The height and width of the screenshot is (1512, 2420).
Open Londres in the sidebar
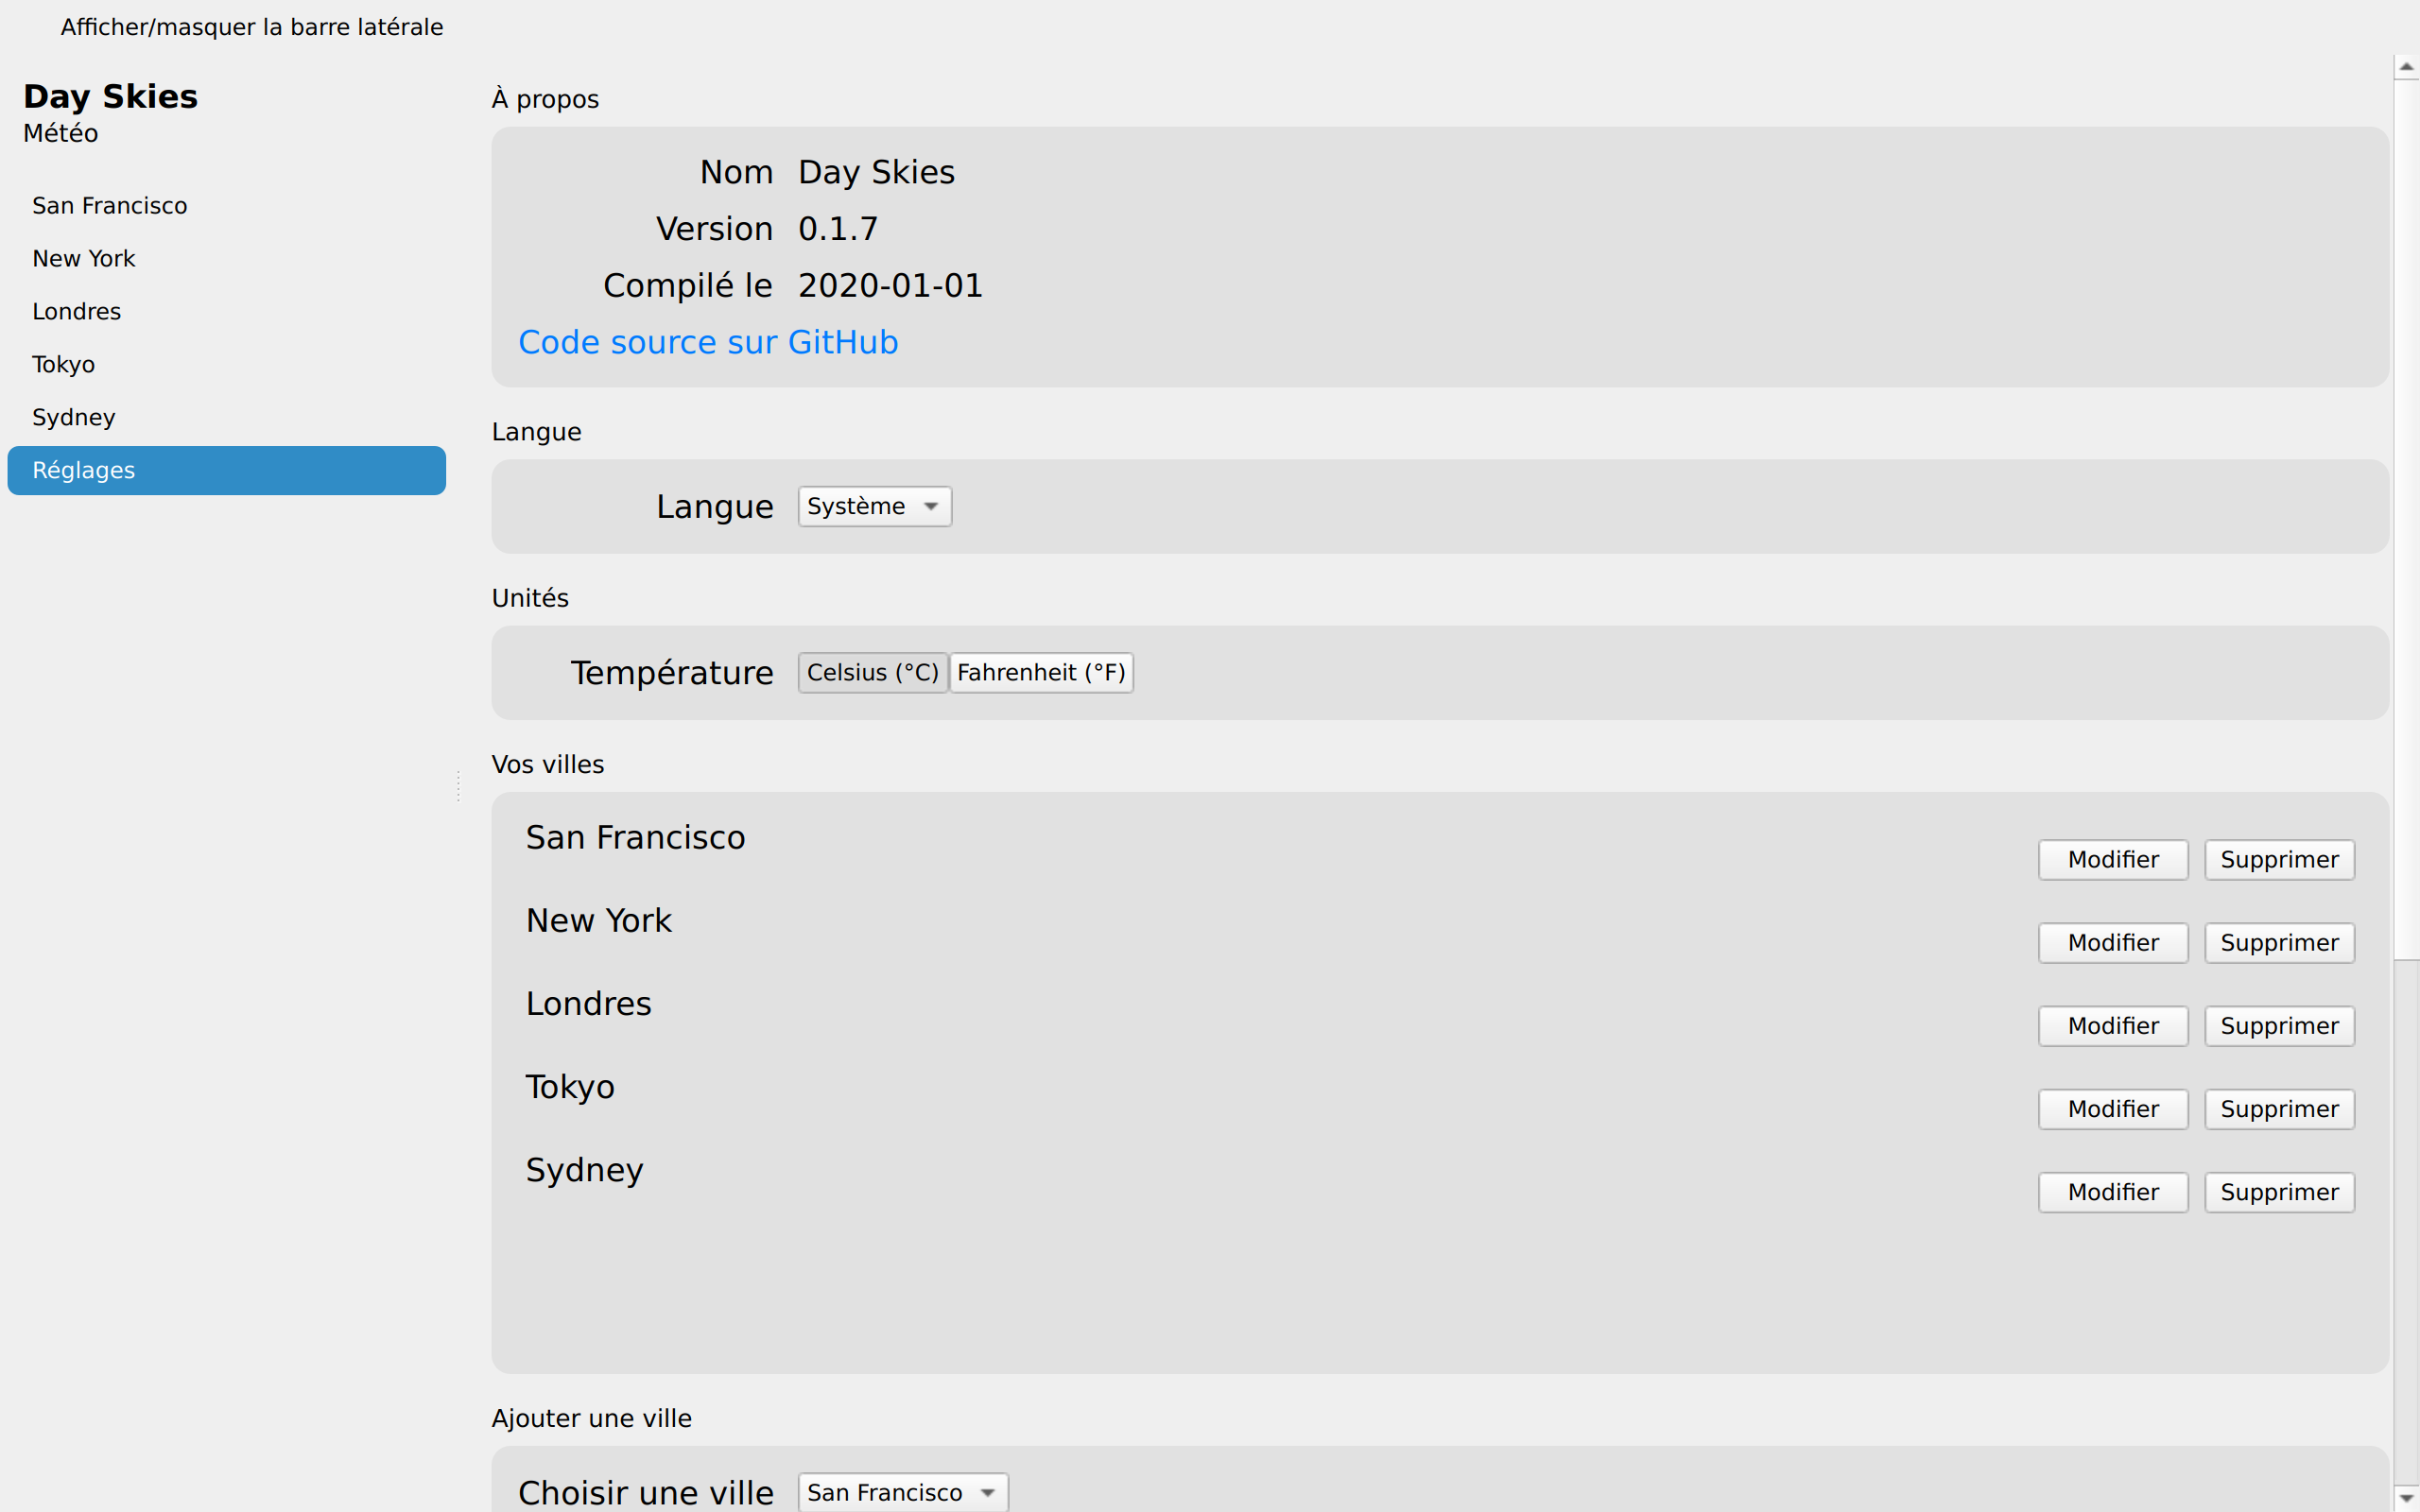click(226, 311)
